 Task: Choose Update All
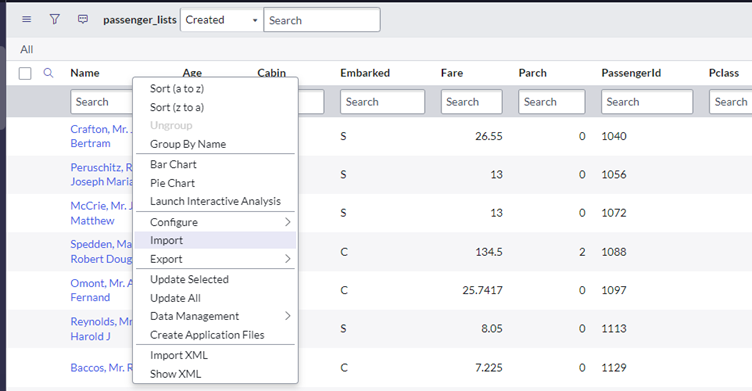point(176,298)
